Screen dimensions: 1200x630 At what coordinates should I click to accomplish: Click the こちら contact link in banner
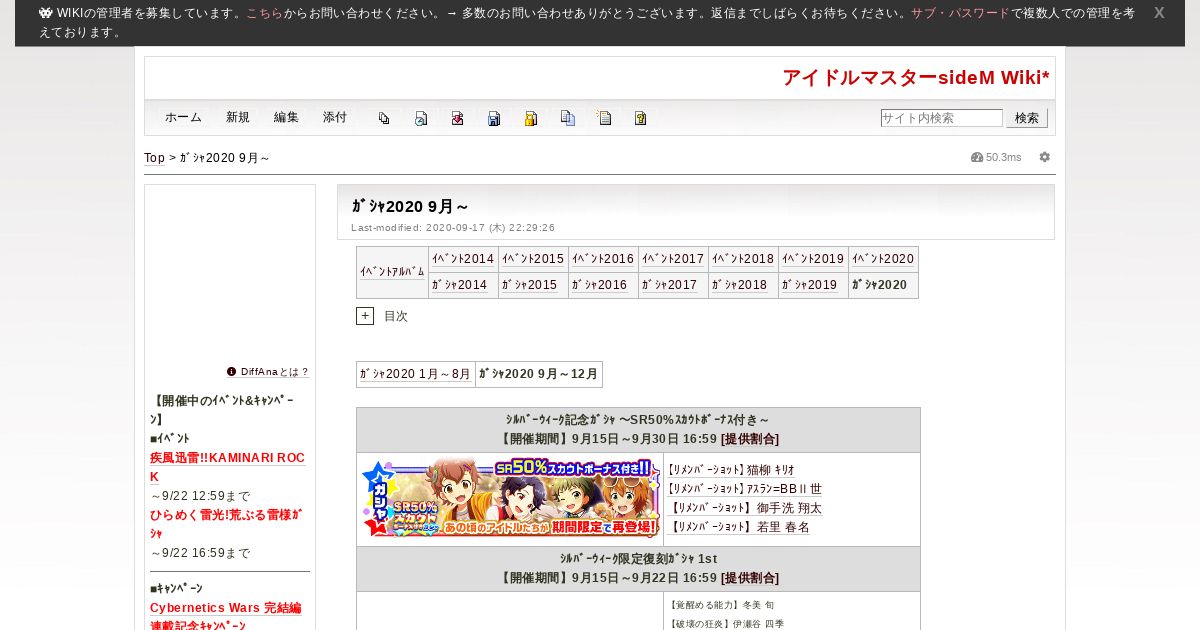(x=264, y=13)
